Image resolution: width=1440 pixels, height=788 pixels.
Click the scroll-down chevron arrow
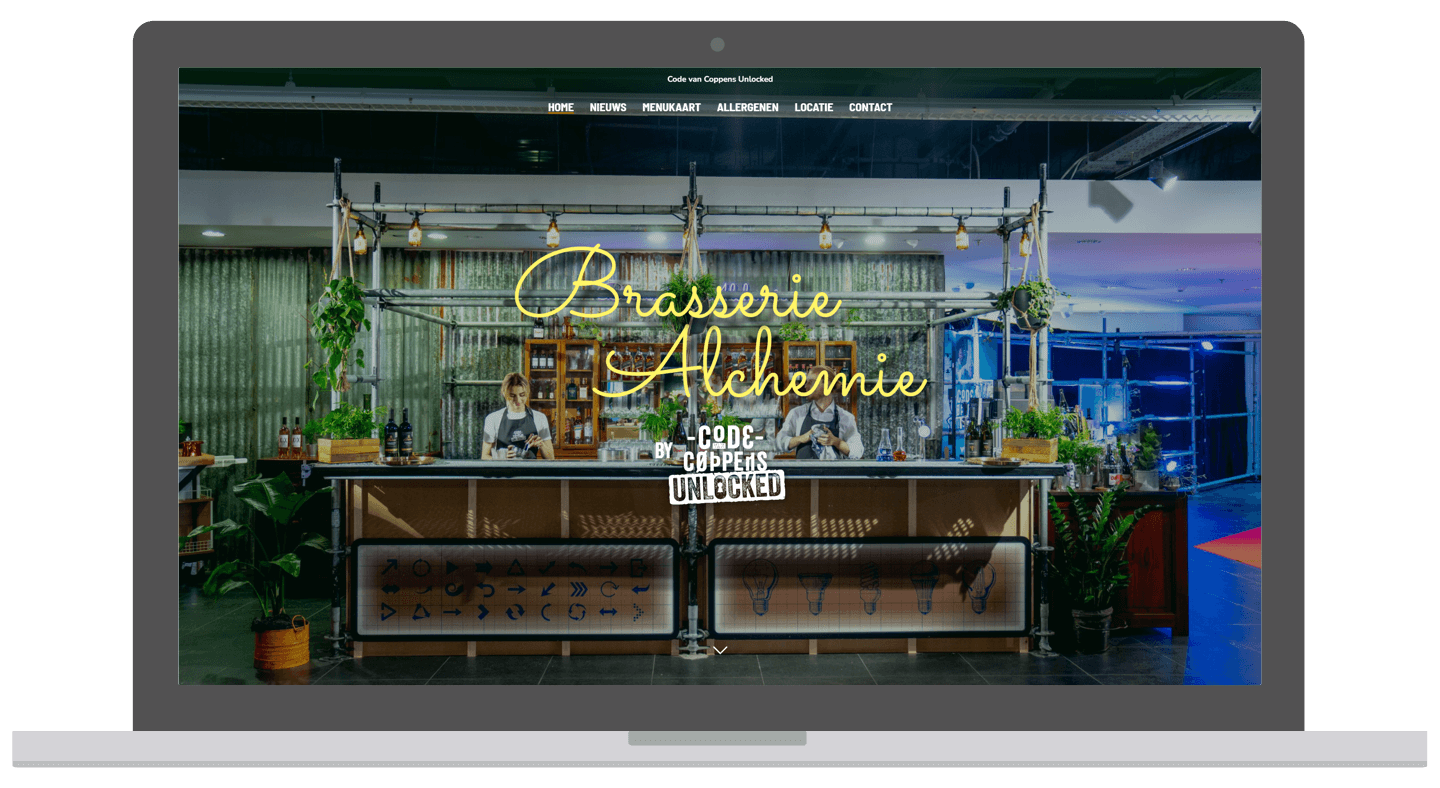click(x=719, y=650)
